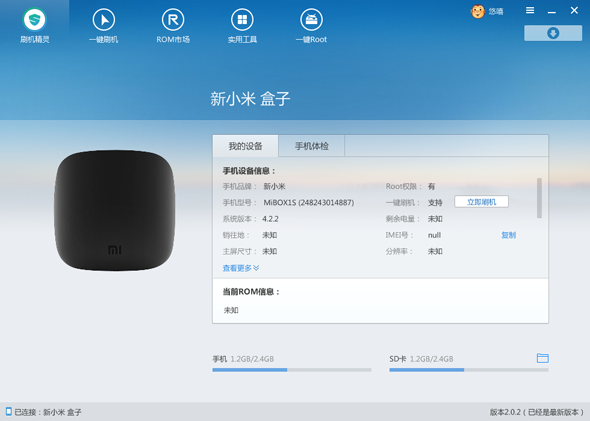Click the 复制 link for IMEI
Viewport: 590px width, 421px height.
[508, 235]
